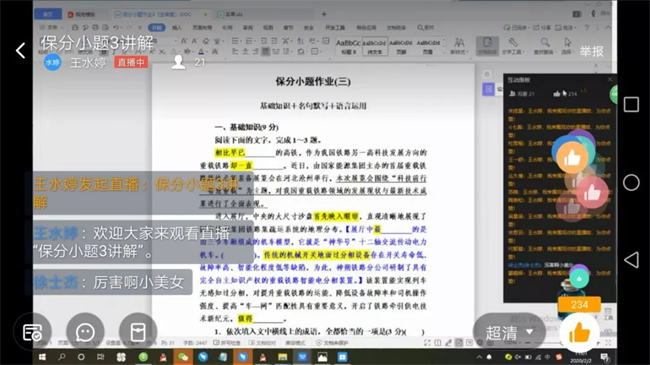Open host avatar labeled 水婷

(53, 63)
